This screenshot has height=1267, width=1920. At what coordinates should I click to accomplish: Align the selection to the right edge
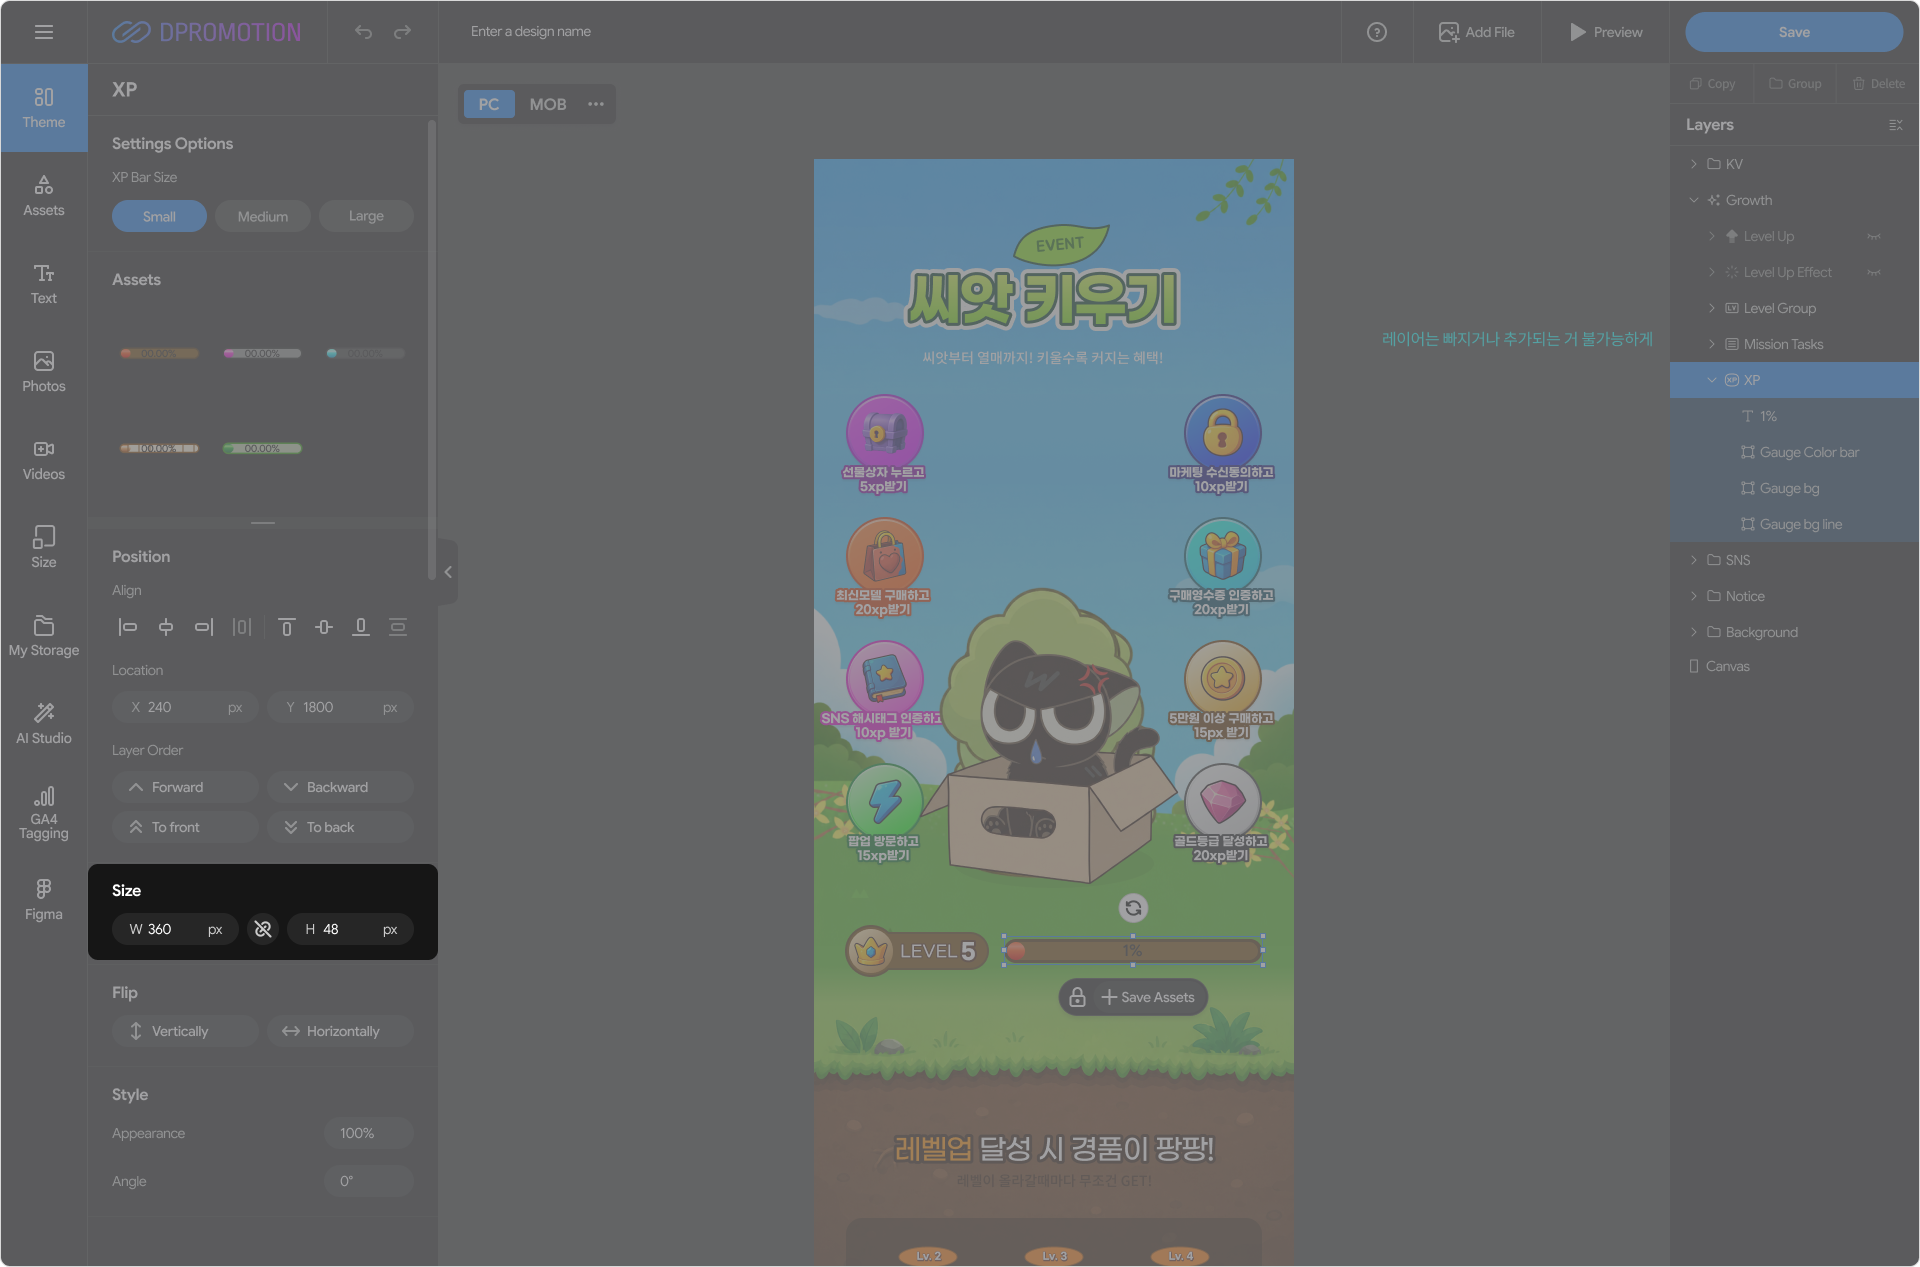(204, 627)
